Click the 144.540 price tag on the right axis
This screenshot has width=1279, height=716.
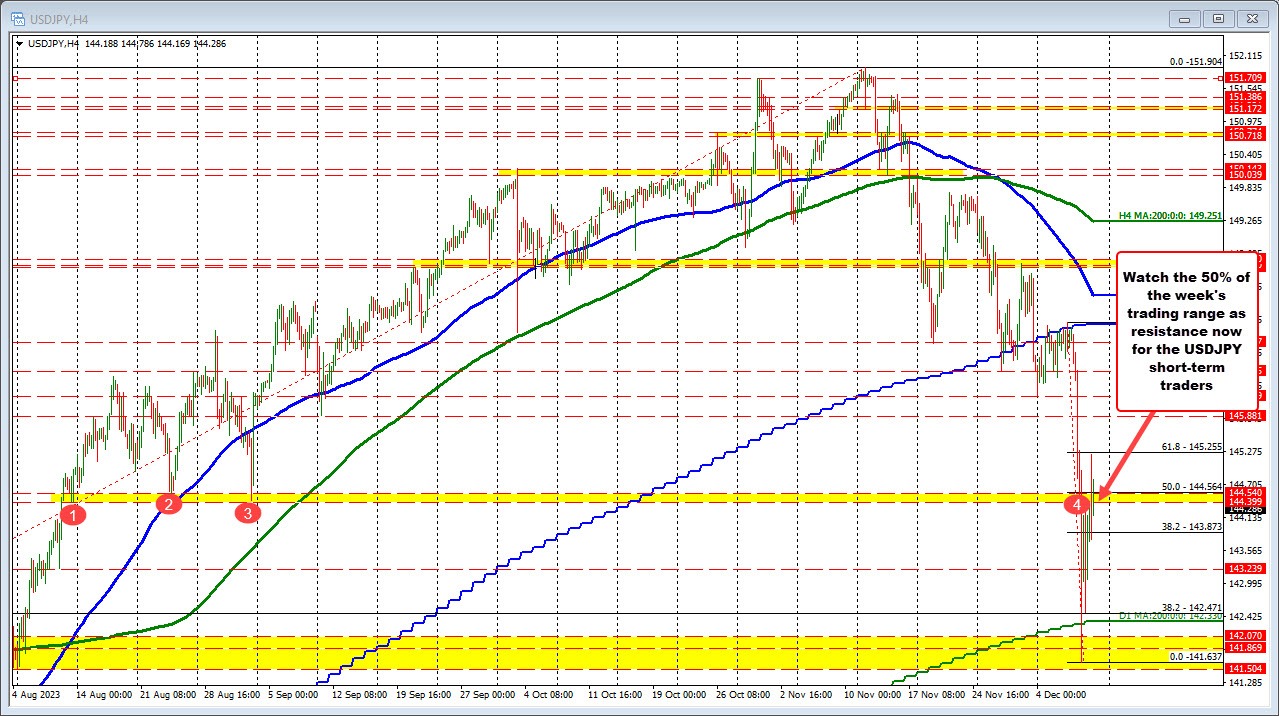pyautogui.click(x=1244, y=493)
